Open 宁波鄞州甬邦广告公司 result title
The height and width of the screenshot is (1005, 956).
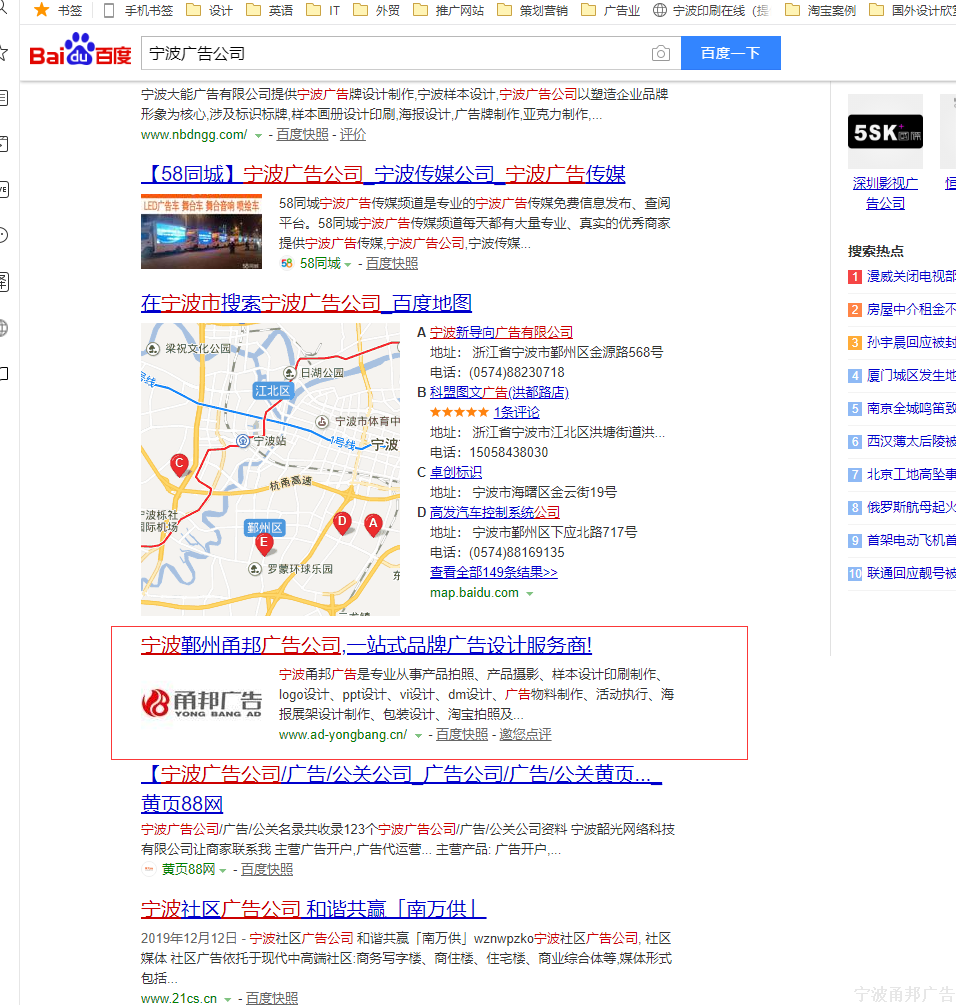click(x=367, y=645)
